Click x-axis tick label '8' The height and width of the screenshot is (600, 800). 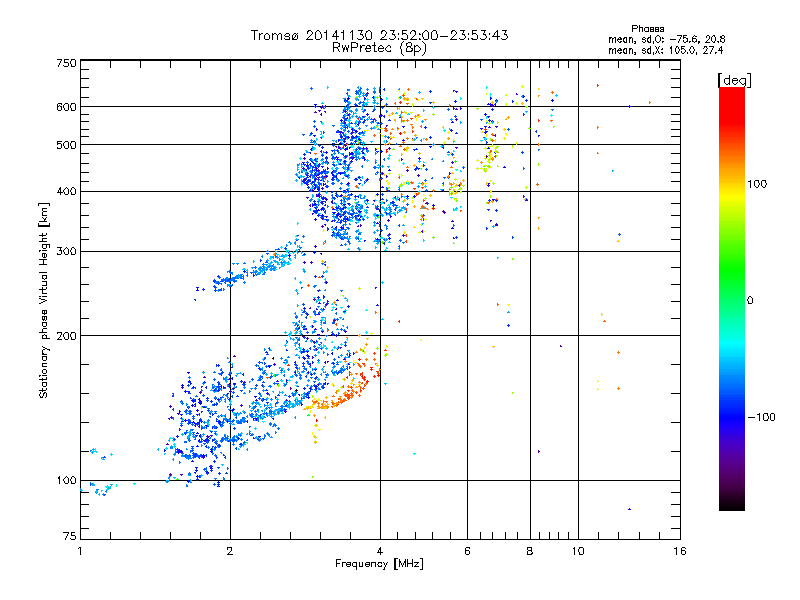click(x=530, y=551)
